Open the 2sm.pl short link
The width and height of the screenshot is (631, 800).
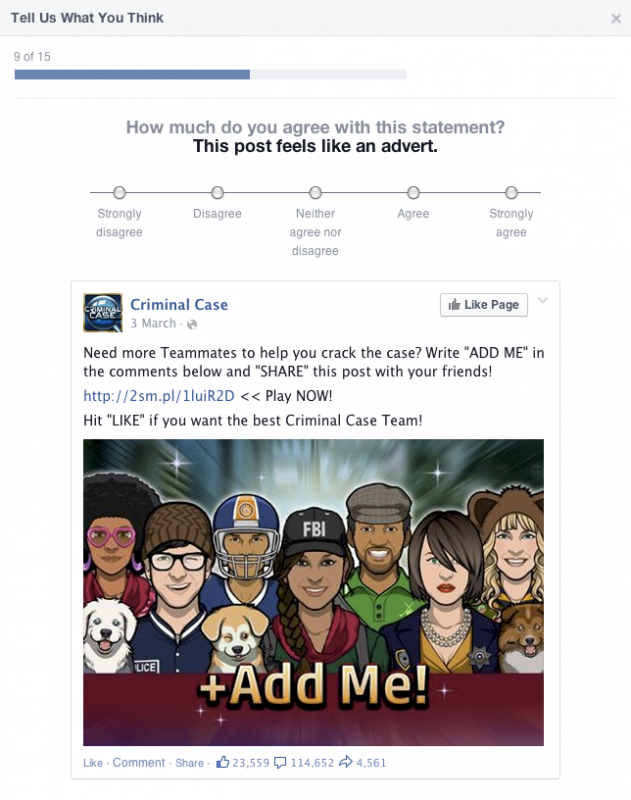click(x=159, y=396)
